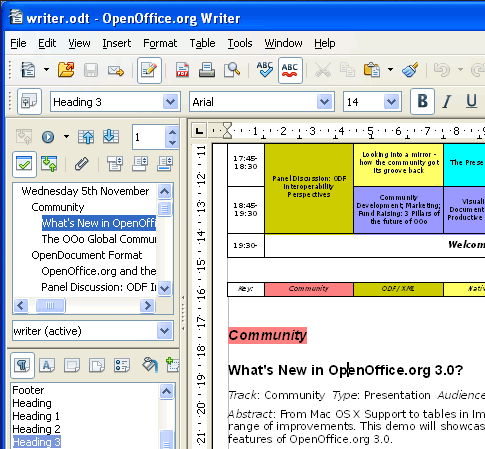This screenshot has width=485, height=449.
Task: Open the Help menu
Action: (325, 43)
